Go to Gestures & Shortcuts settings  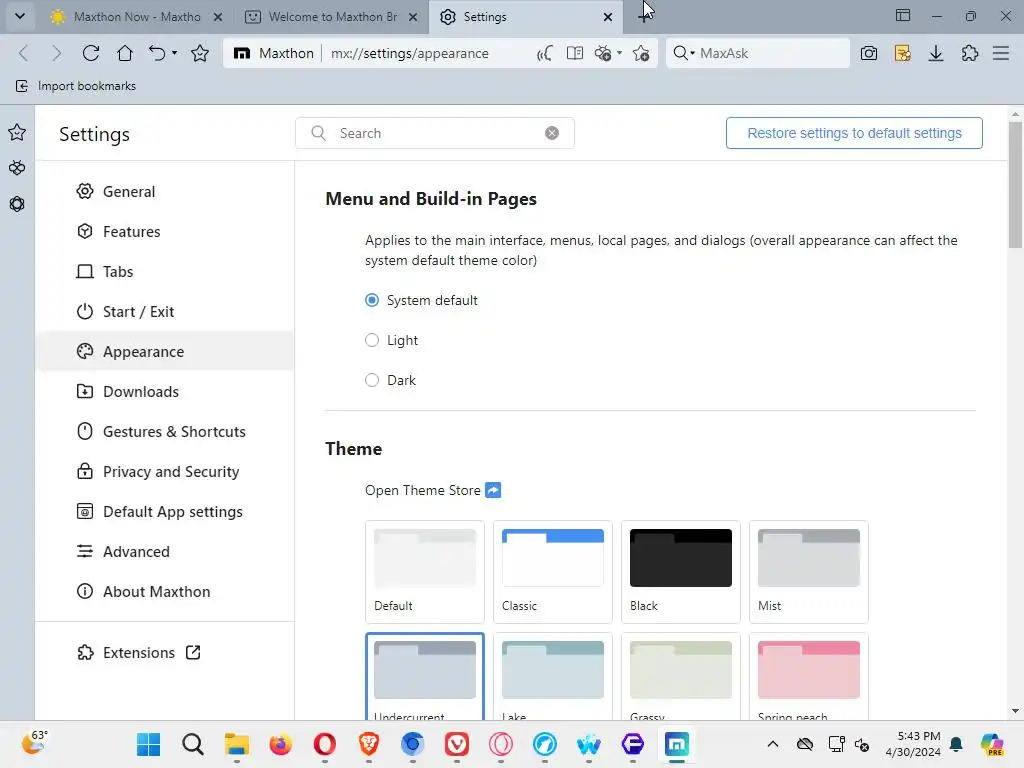pos(165,432)
